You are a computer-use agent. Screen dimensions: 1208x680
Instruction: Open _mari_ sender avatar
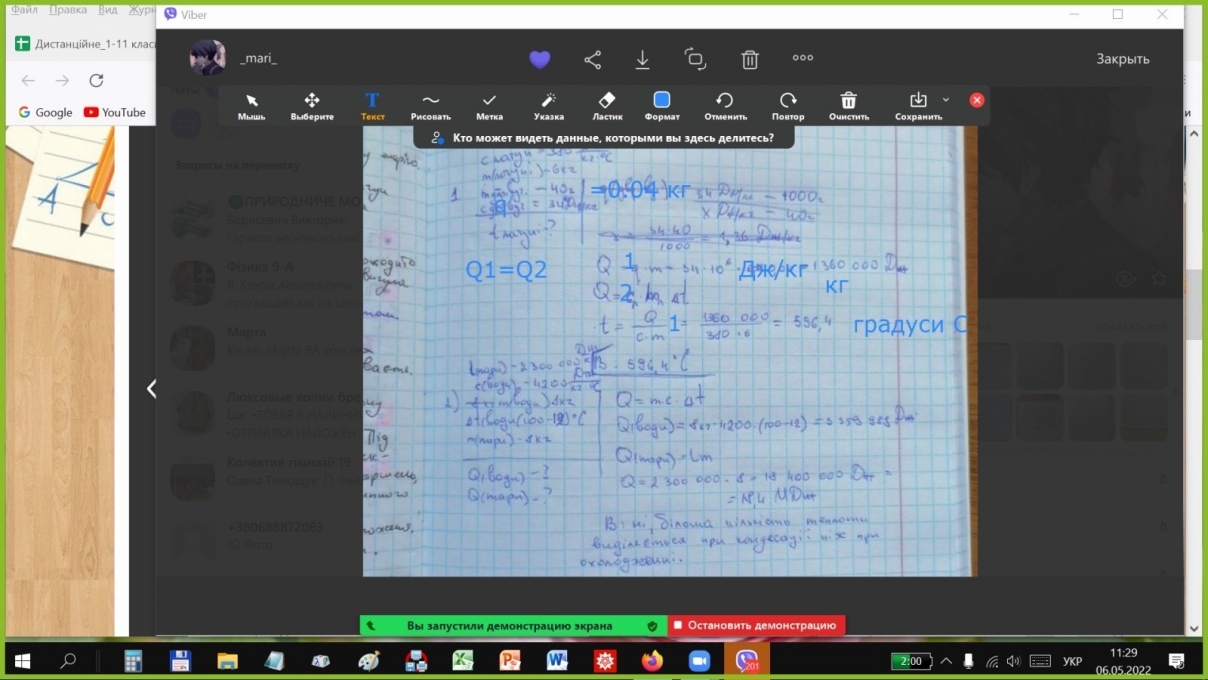pos(207,58)
